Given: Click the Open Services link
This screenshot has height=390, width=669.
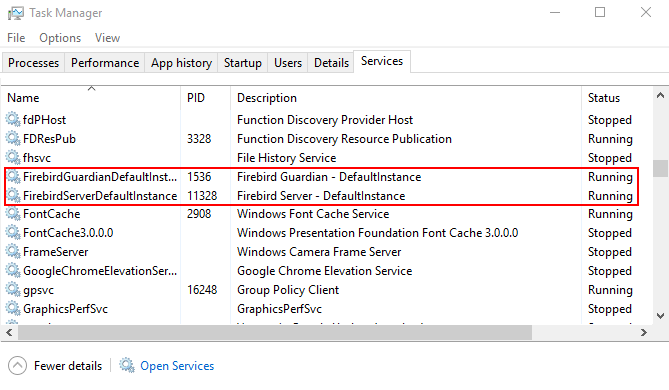Looking at the screenshot, I should pos(177,366).
